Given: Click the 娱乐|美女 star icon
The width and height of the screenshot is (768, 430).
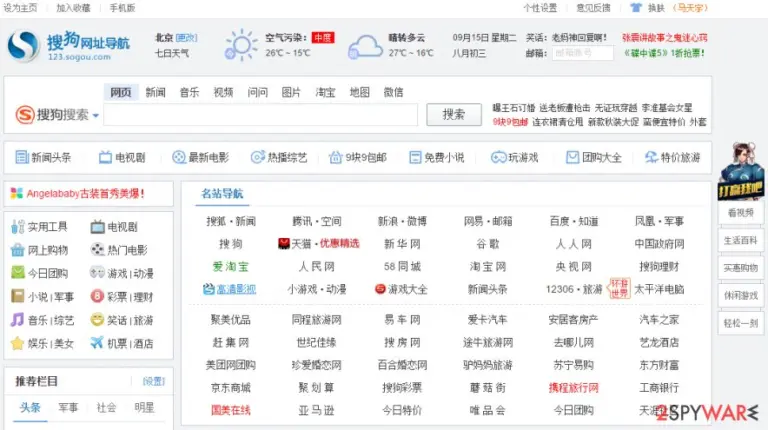Looking at the screenshot, I should point(18,343).
